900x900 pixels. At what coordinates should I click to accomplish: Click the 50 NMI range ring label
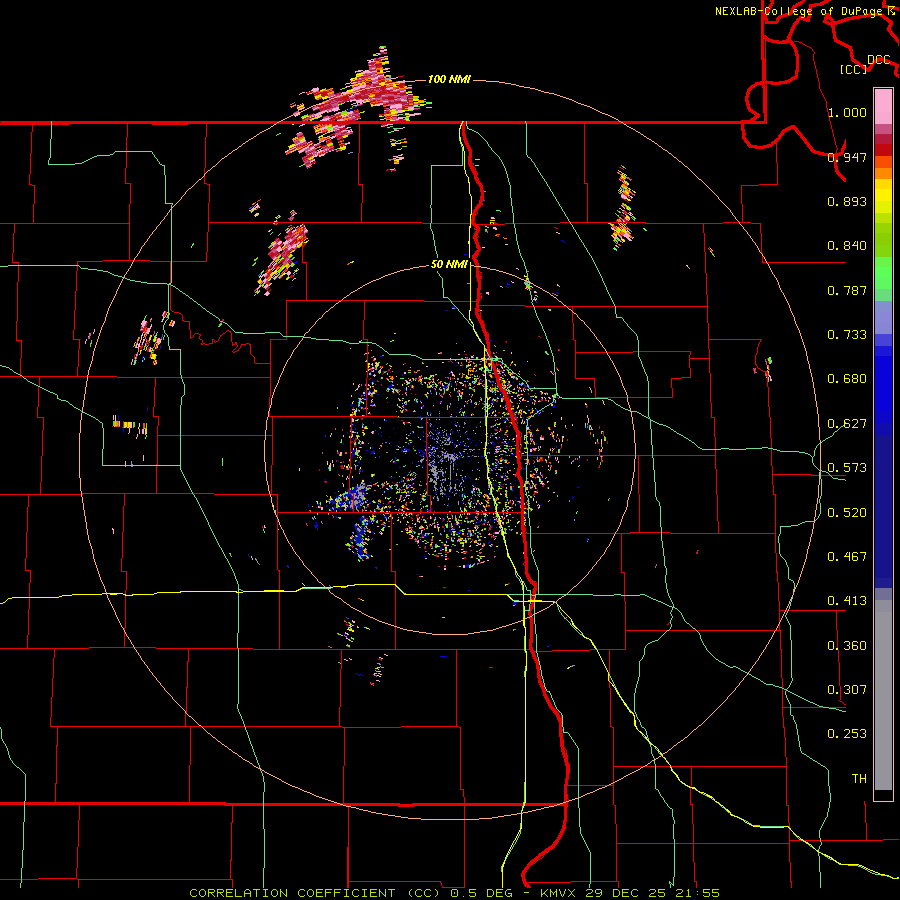[x=449, y=265]
